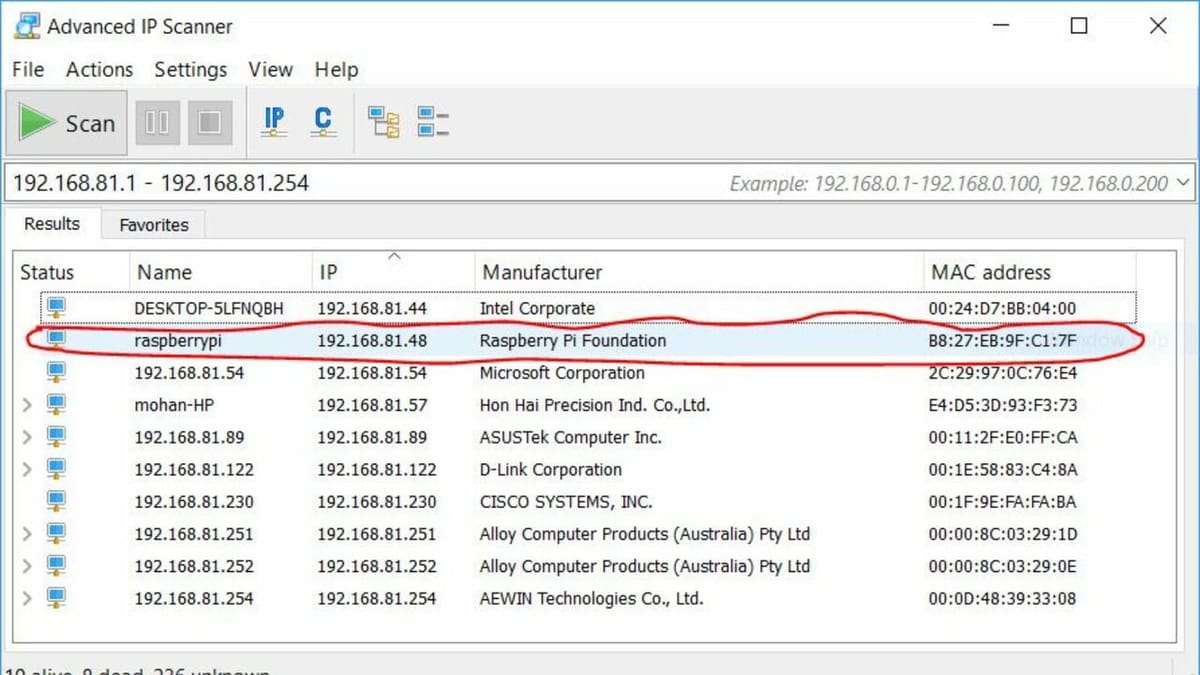Click the Microsoft Corporation manufacturer cell
This screenshot has height=675, width=1200.
tap(562, 373)
